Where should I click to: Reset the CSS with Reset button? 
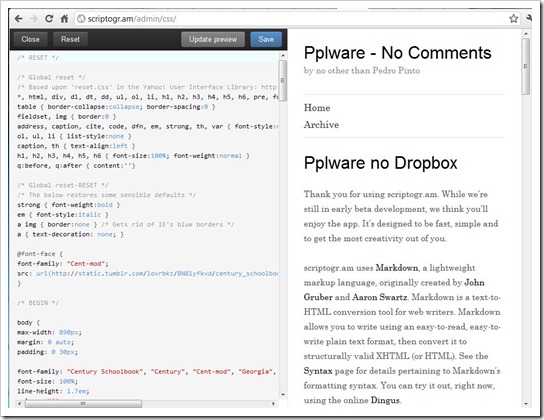(x=70, y=39)
